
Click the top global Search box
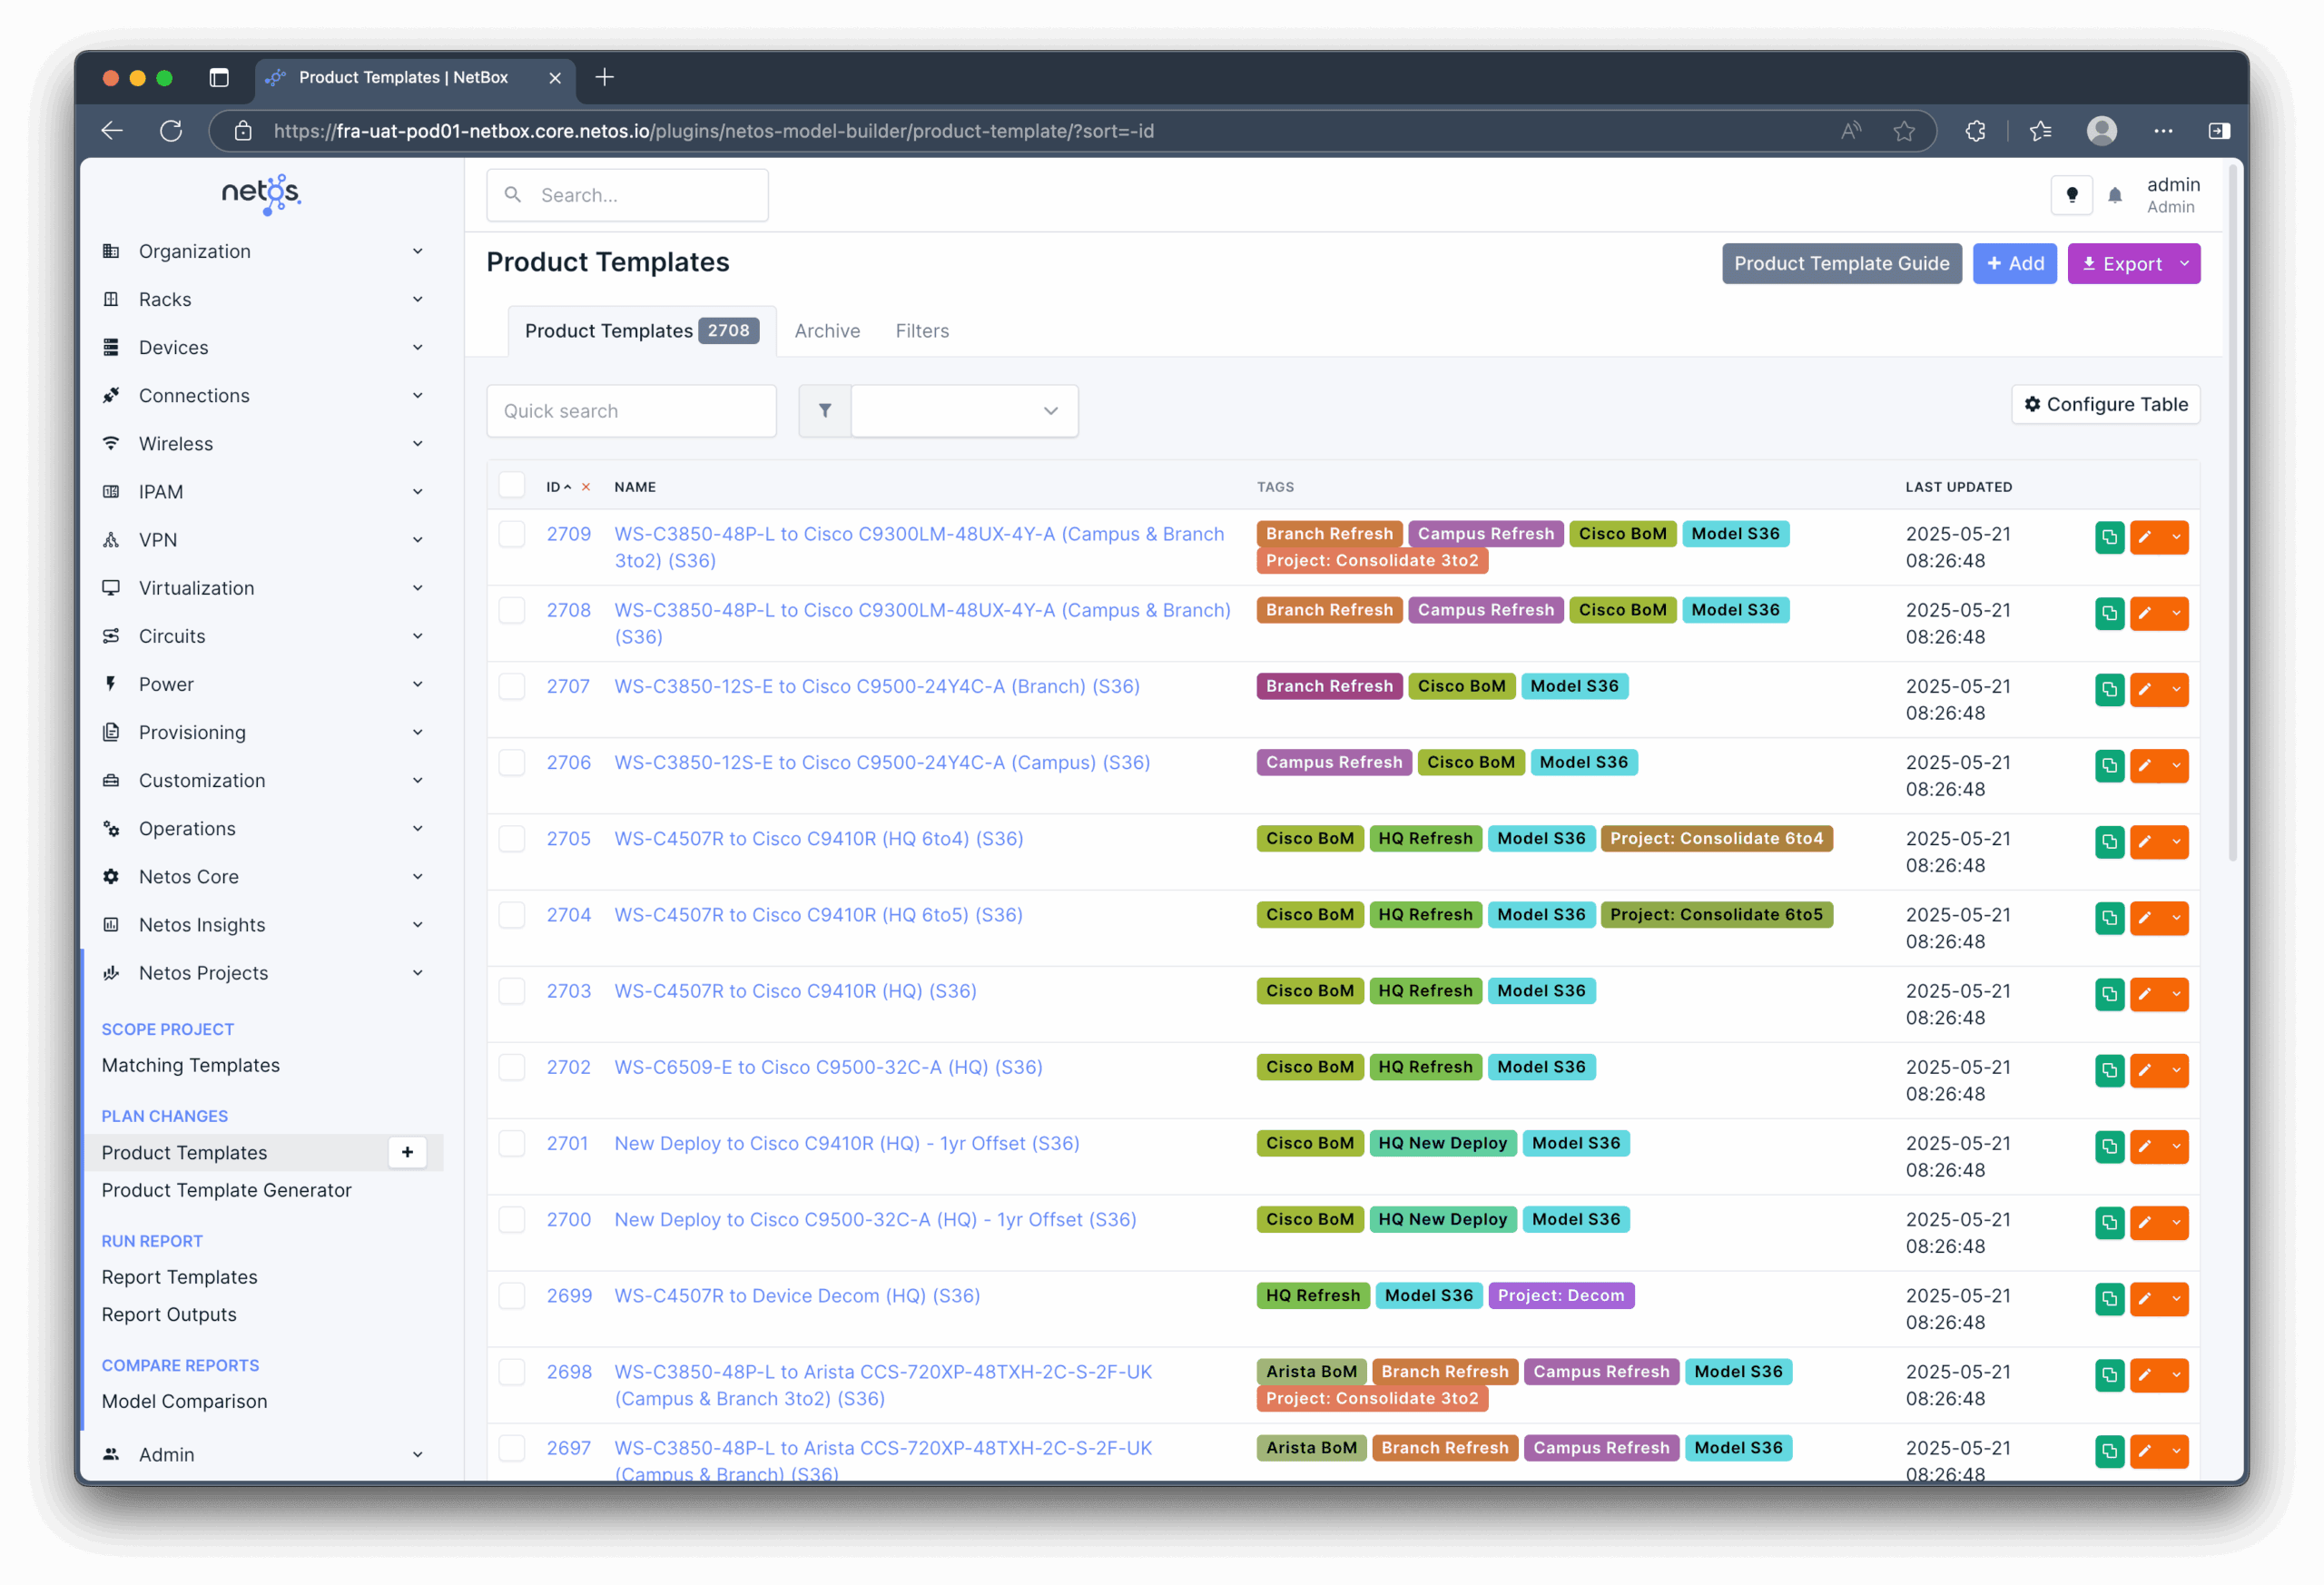pyautogui.click(x=627, y=195)
